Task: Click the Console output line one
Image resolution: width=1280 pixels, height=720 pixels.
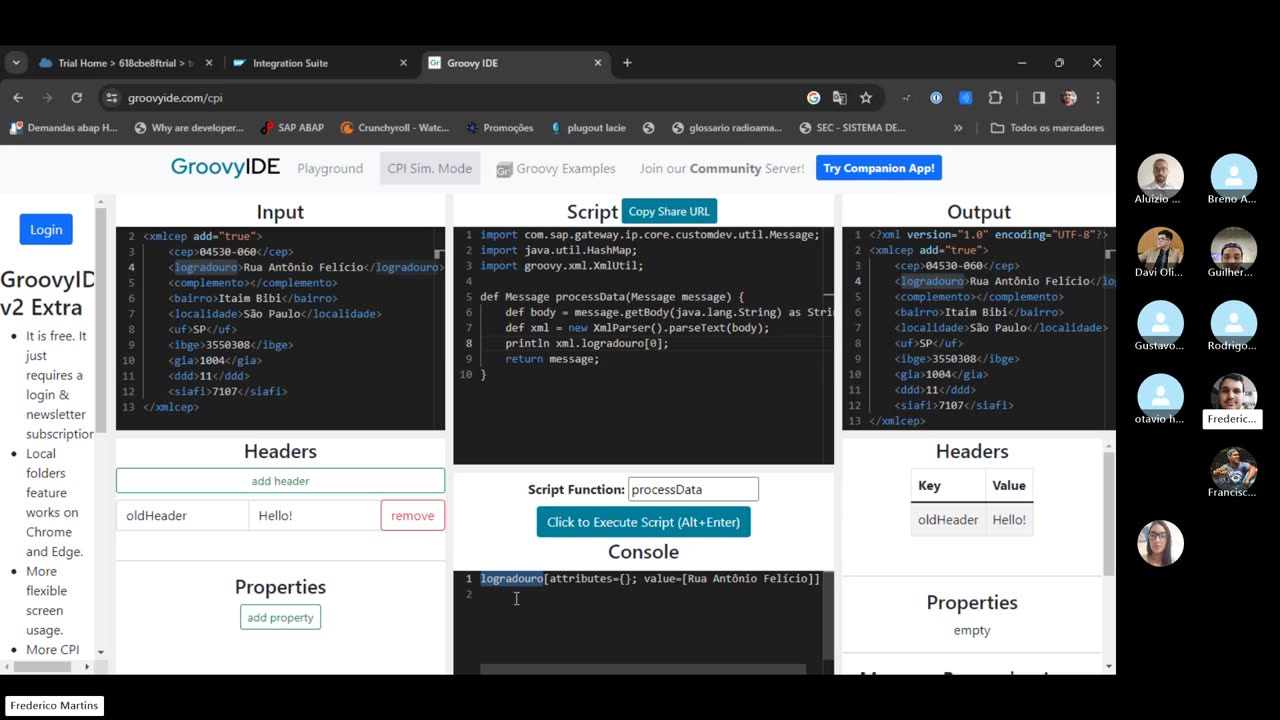Action: (650, 579)
